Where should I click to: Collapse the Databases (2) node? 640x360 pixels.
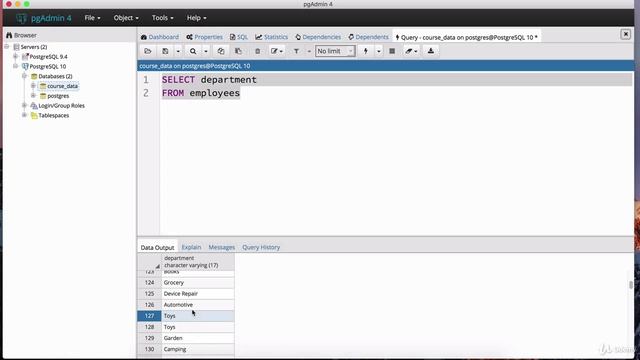(x=24, y=76)
